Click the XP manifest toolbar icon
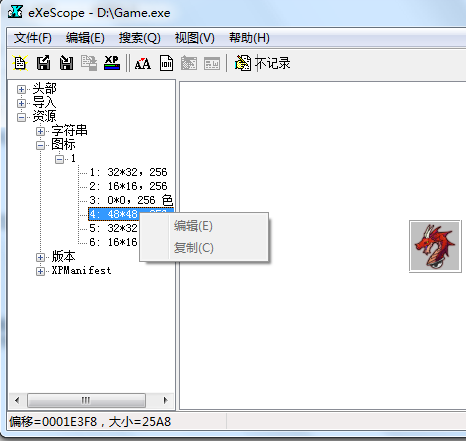 pos(112,63)
